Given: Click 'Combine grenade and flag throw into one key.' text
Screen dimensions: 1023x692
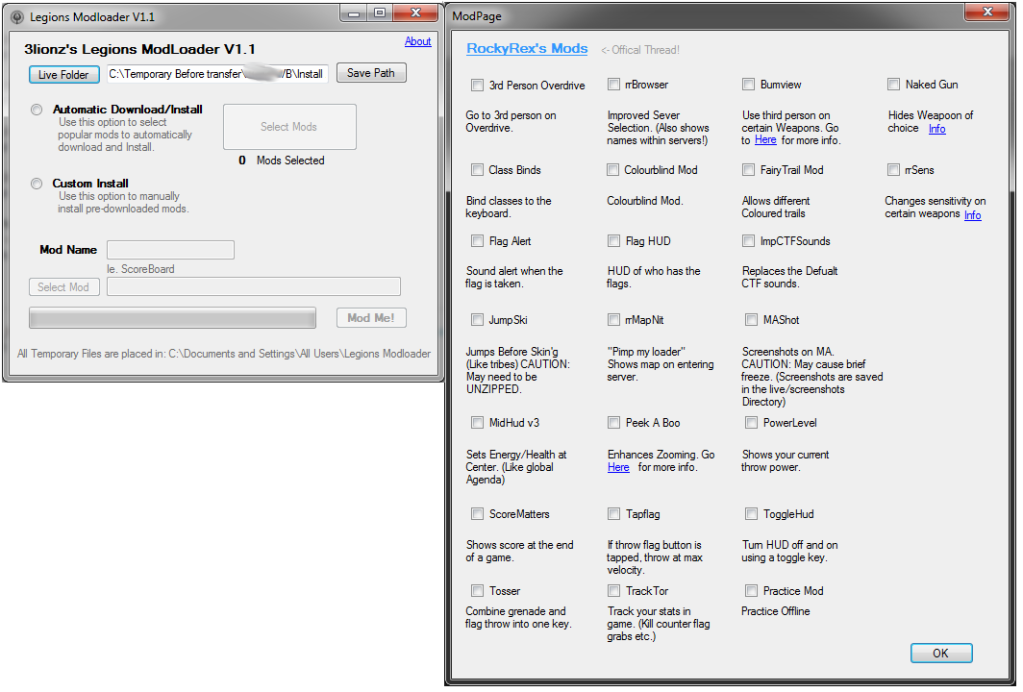Looking at the screenshot, I should click(x=519, y=618).
